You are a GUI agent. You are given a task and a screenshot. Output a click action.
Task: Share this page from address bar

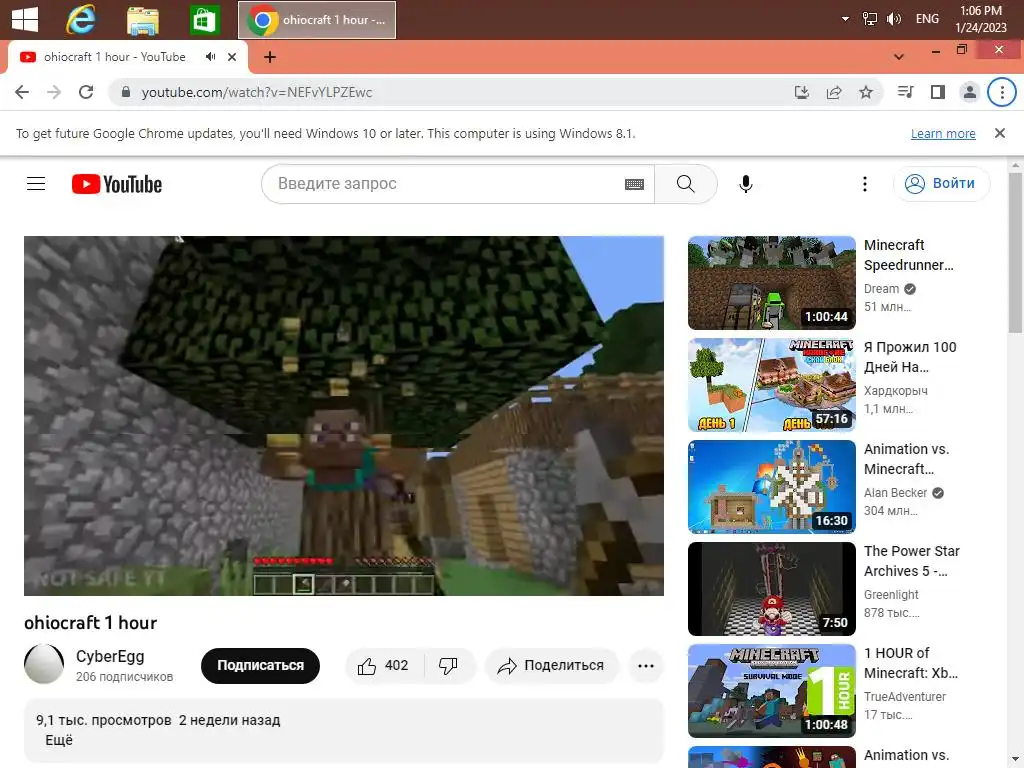(x=834, y=92)
